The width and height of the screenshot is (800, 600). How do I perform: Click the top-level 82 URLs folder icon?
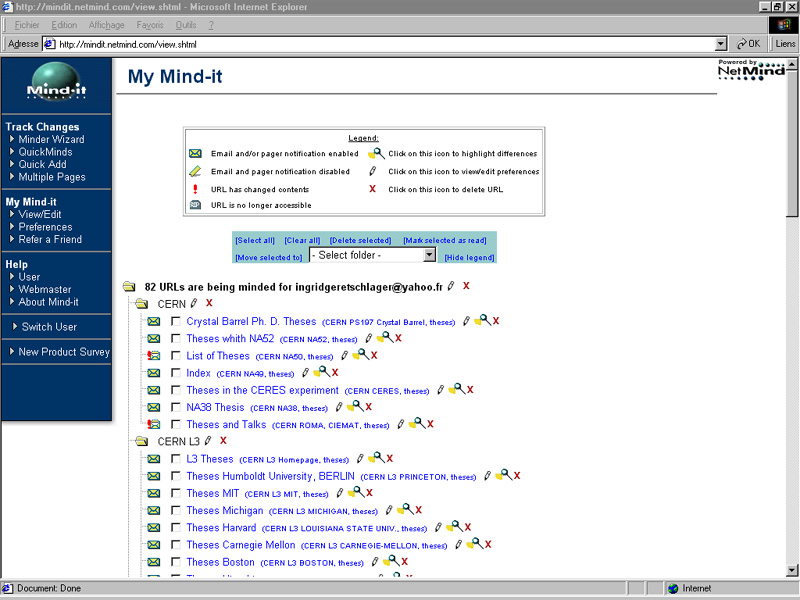(129, 287)
